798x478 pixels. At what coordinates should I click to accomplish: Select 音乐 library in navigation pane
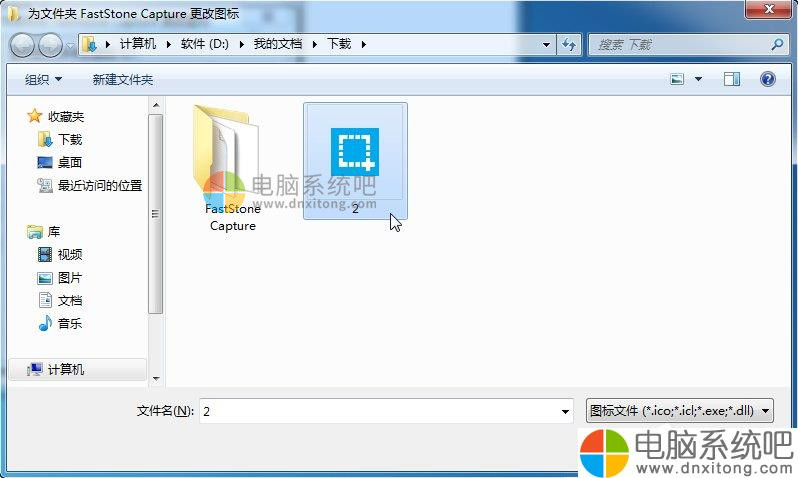[70, 324]
